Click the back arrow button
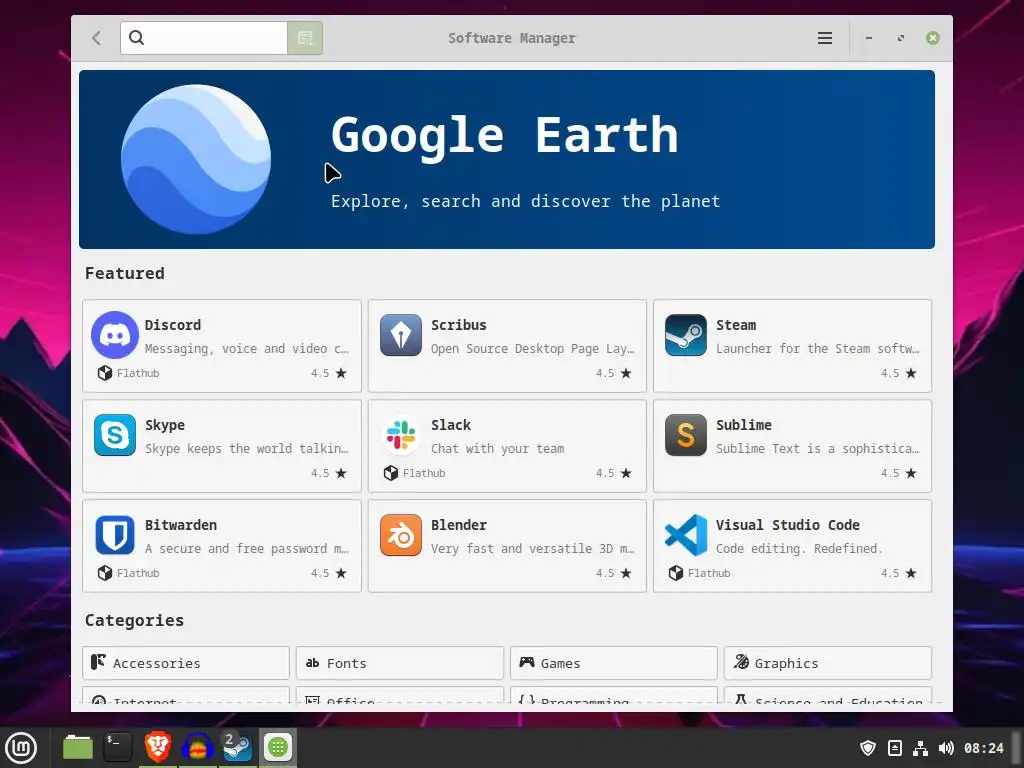The image size is (1024, 768). tap(97, 38)
